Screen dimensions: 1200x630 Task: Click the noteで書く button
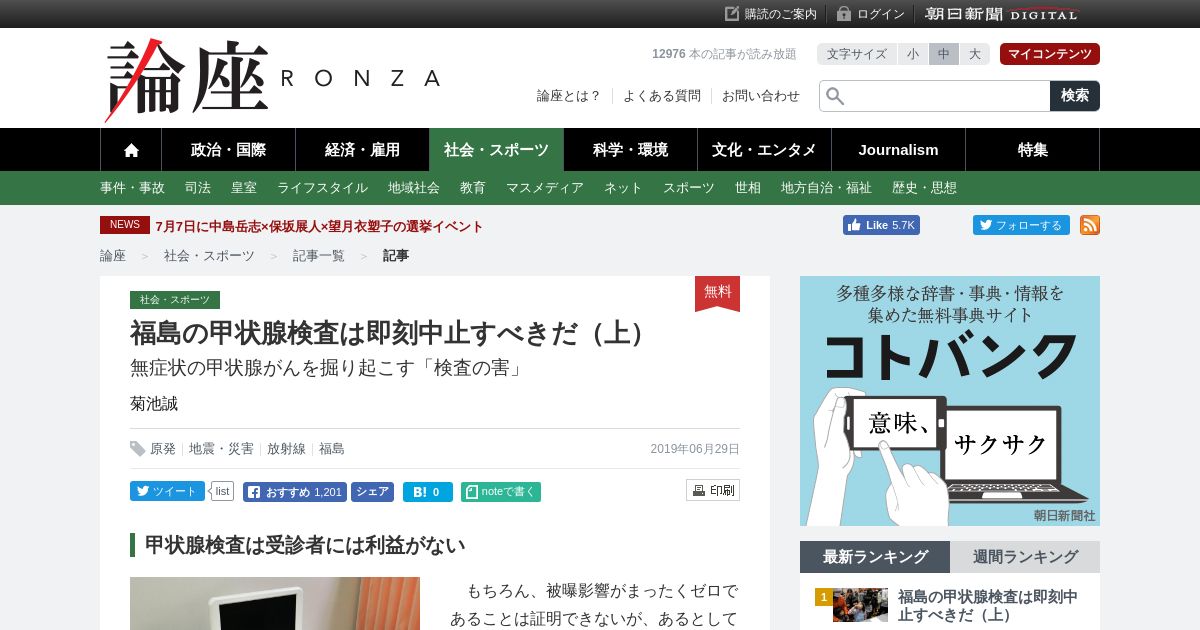pos(501,492)
